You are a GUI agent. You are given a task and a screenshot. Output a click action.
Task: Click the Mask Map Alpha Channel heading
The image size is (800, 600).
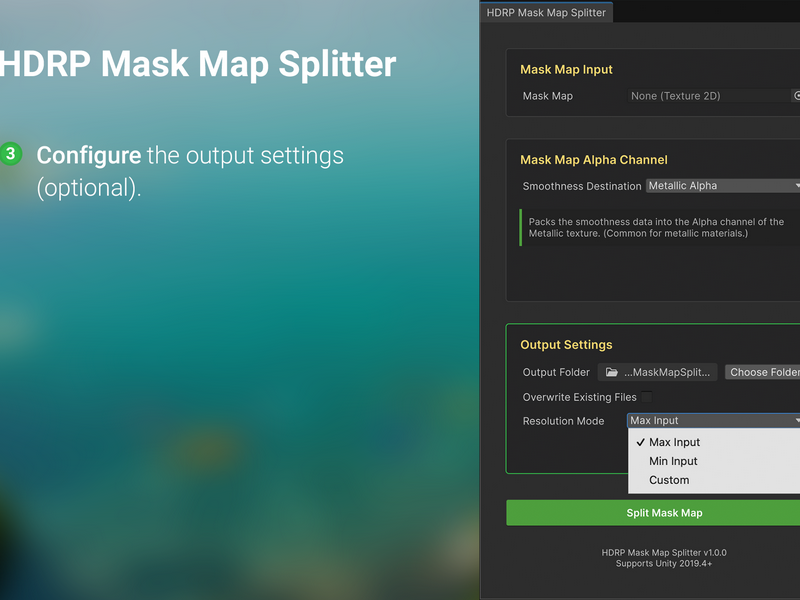(x=594, y=160)
